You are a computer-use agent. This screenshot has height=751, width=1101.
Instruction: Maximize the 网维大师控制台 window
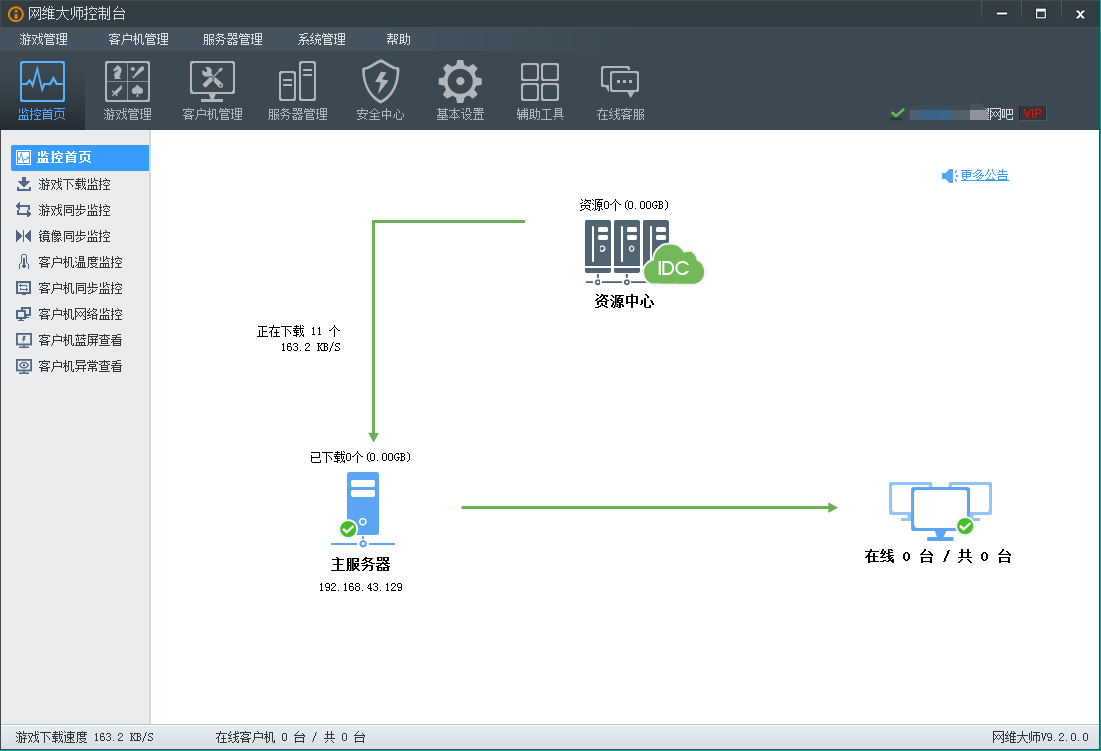point(1041,13)
